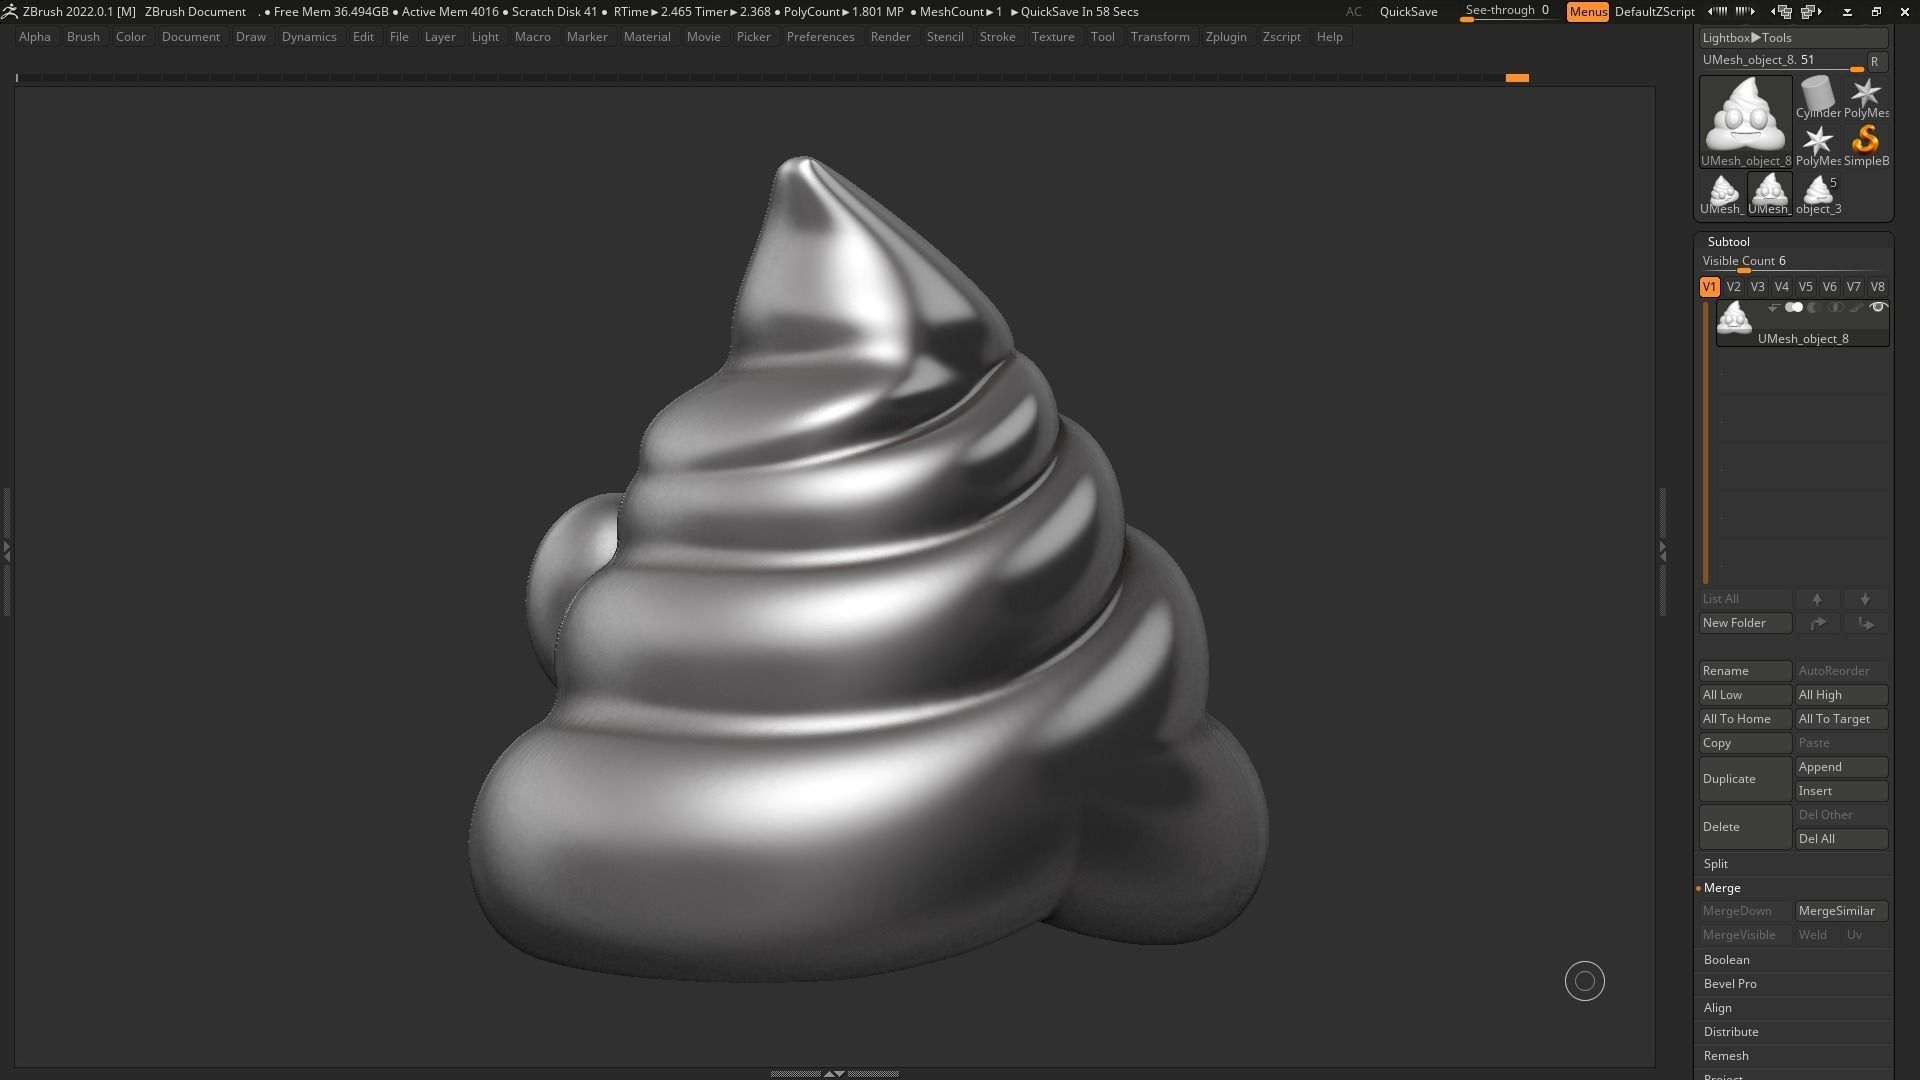This screenshot has width=1920, height=1080.
Task: Hide UMesh_object_8 with the eye icon
Action: tap(1878, 308)
